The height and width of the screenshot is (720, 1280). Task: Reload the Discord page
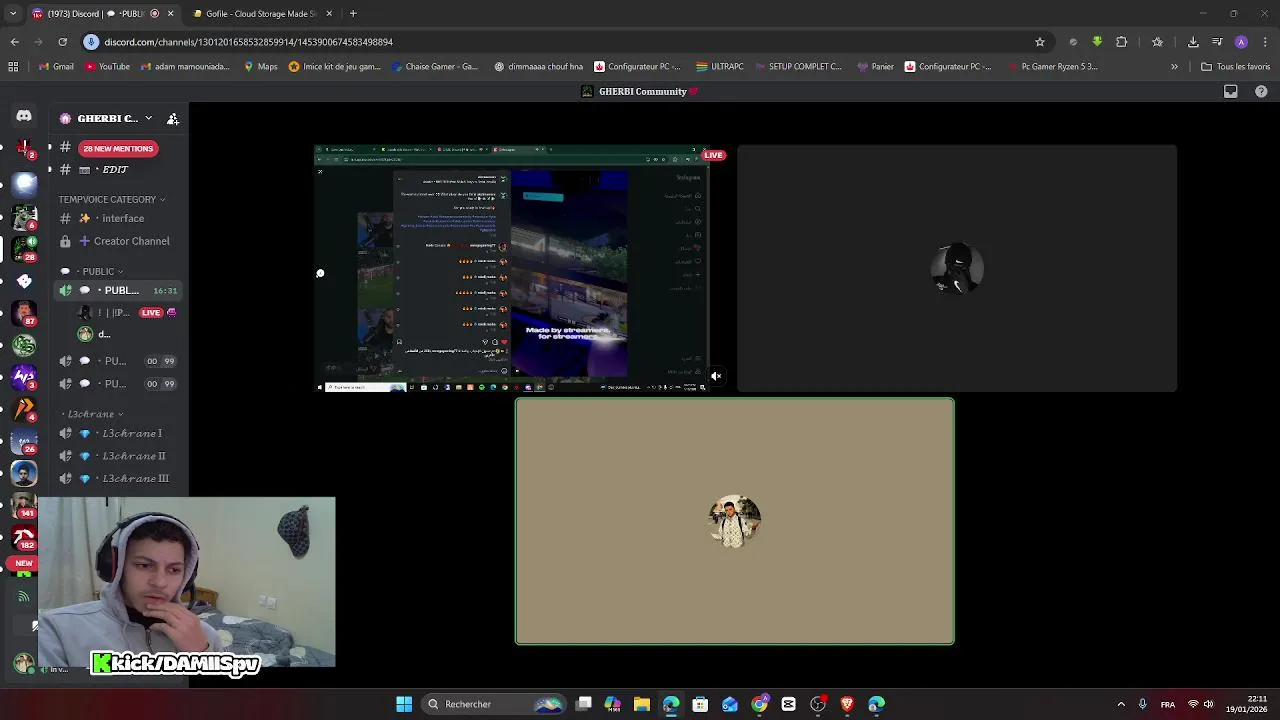[62, 42]
